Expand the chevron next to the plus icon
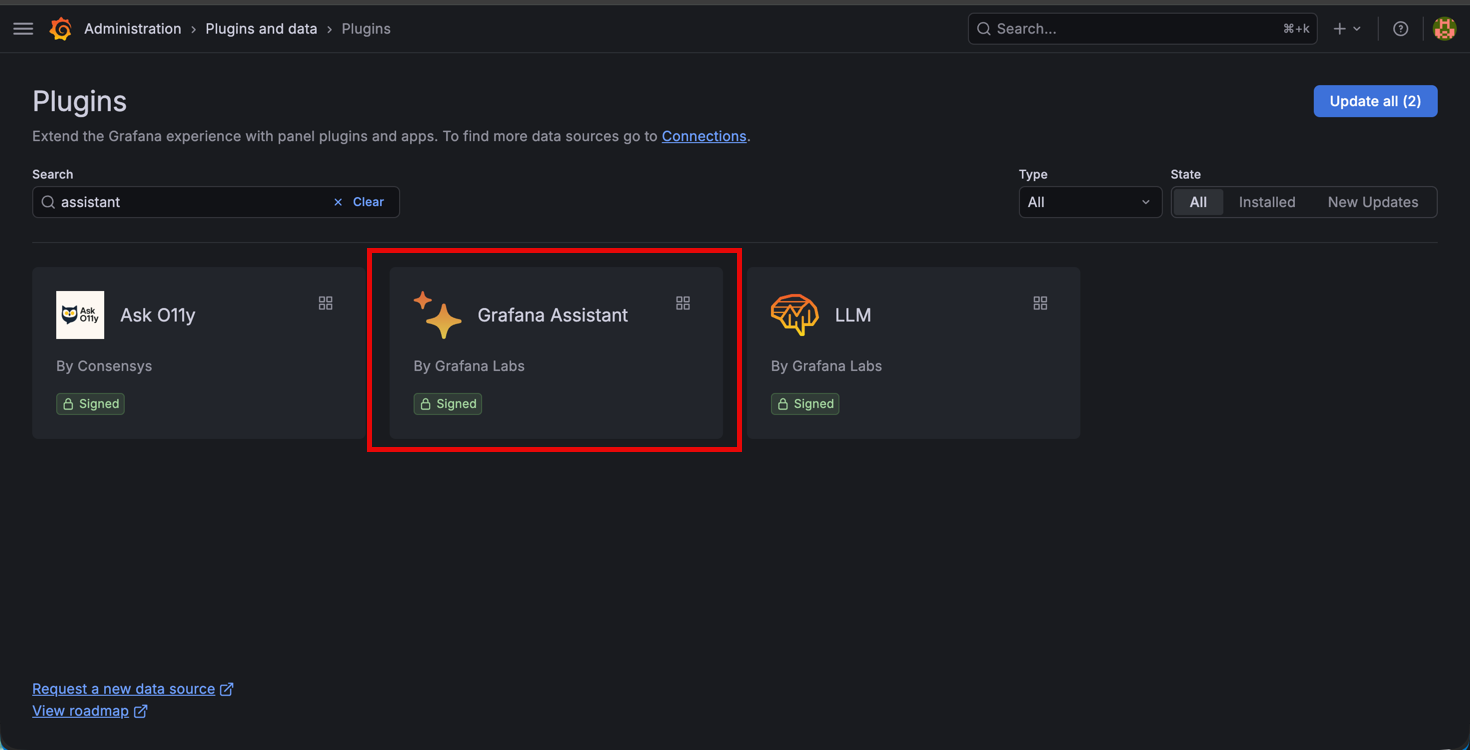 tap(1357, 29)
